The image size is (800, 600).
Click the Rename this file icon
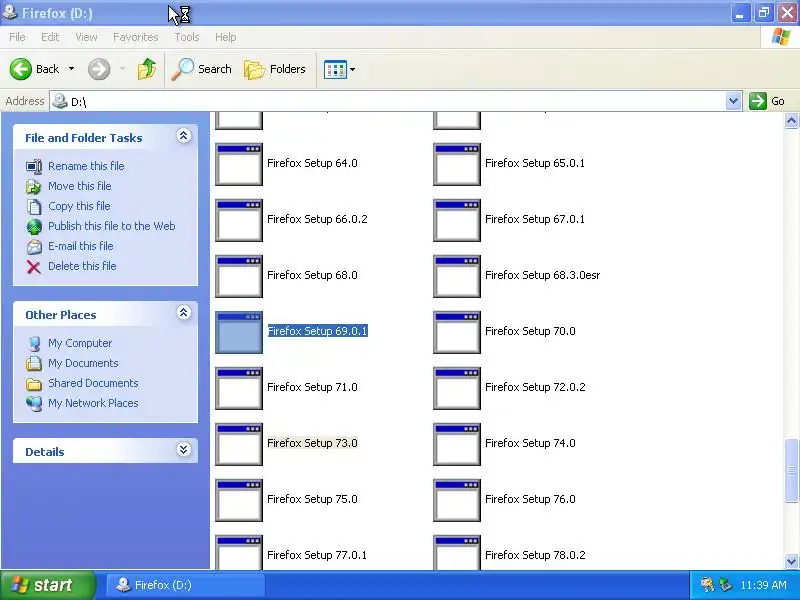[34, 166]
